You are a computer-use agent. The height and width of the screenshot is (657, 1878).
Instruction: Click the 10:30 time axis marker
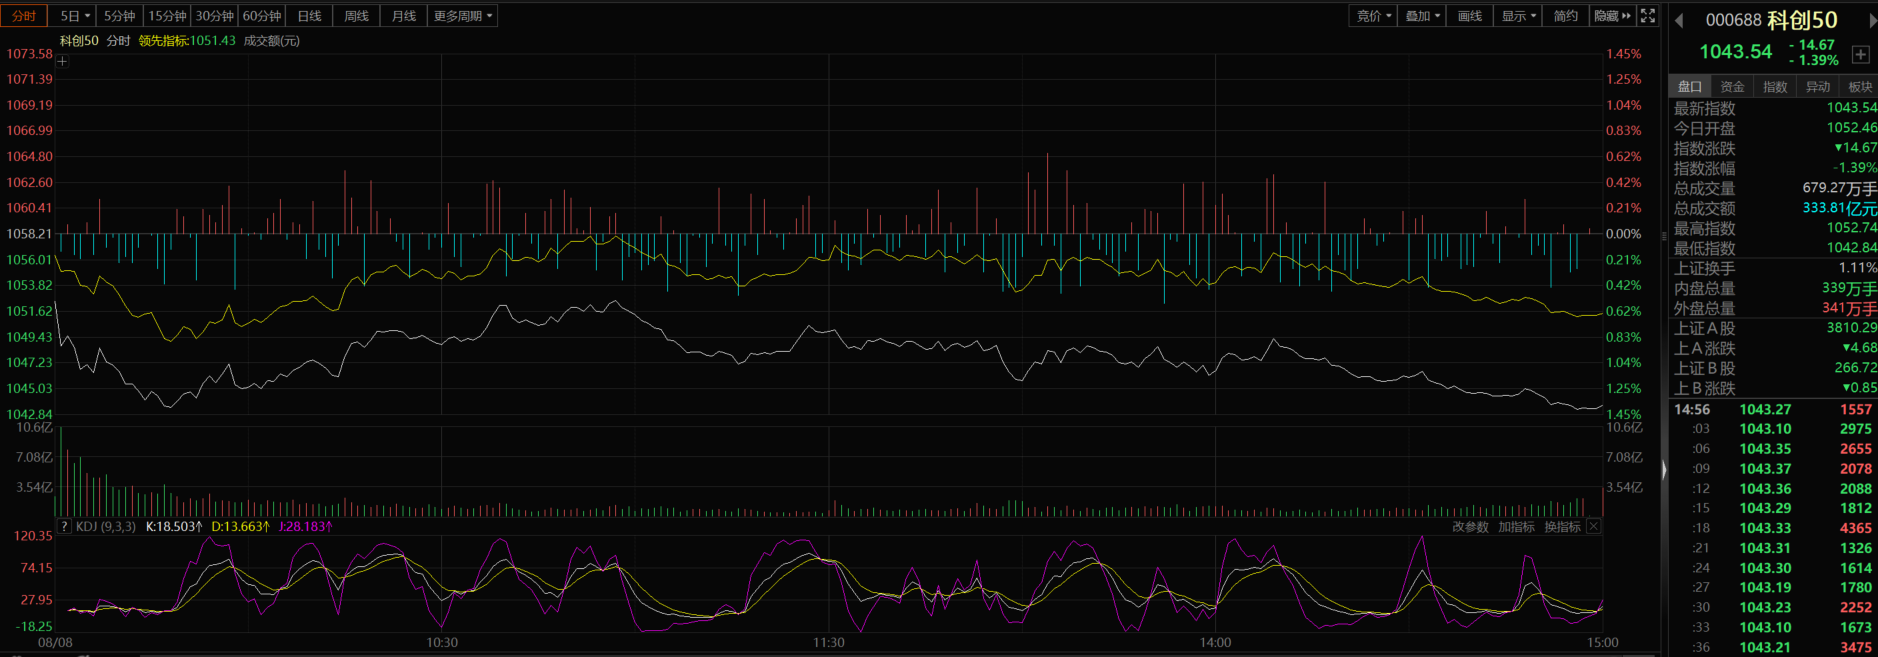point(442,643)
